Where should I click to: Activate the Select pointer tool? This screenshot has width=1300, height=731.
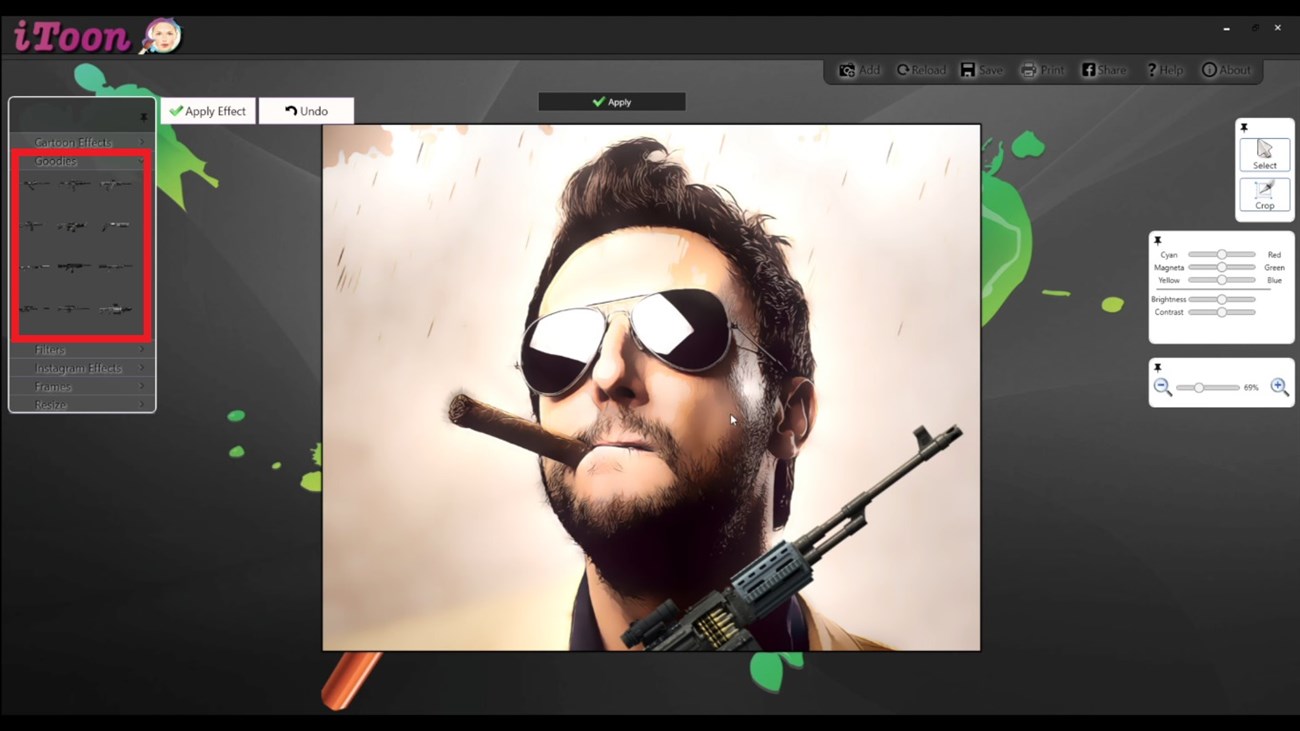pyautogui.click(x=1264, y=154)
